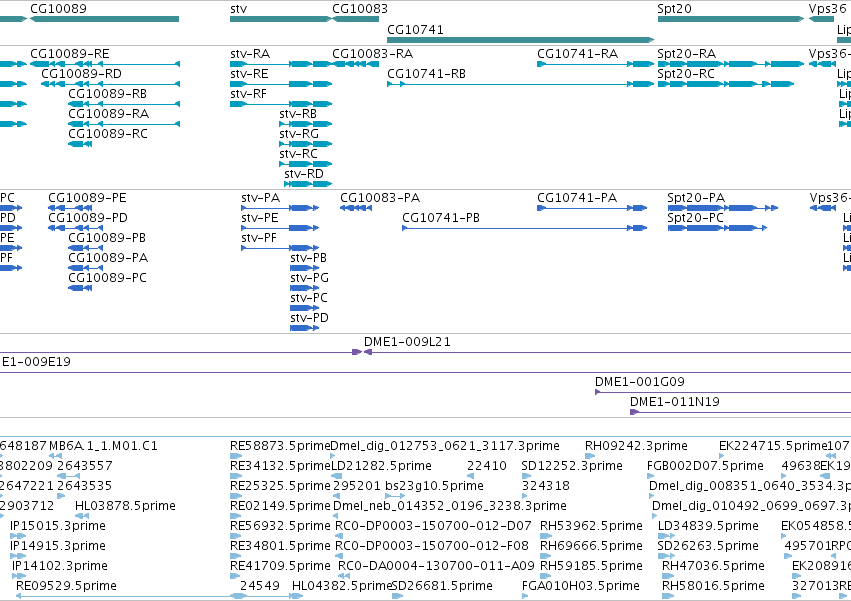This screenshot has width=851, height=601.
Task: Click protein CG10089-PE label
Action: coord(87,198)
